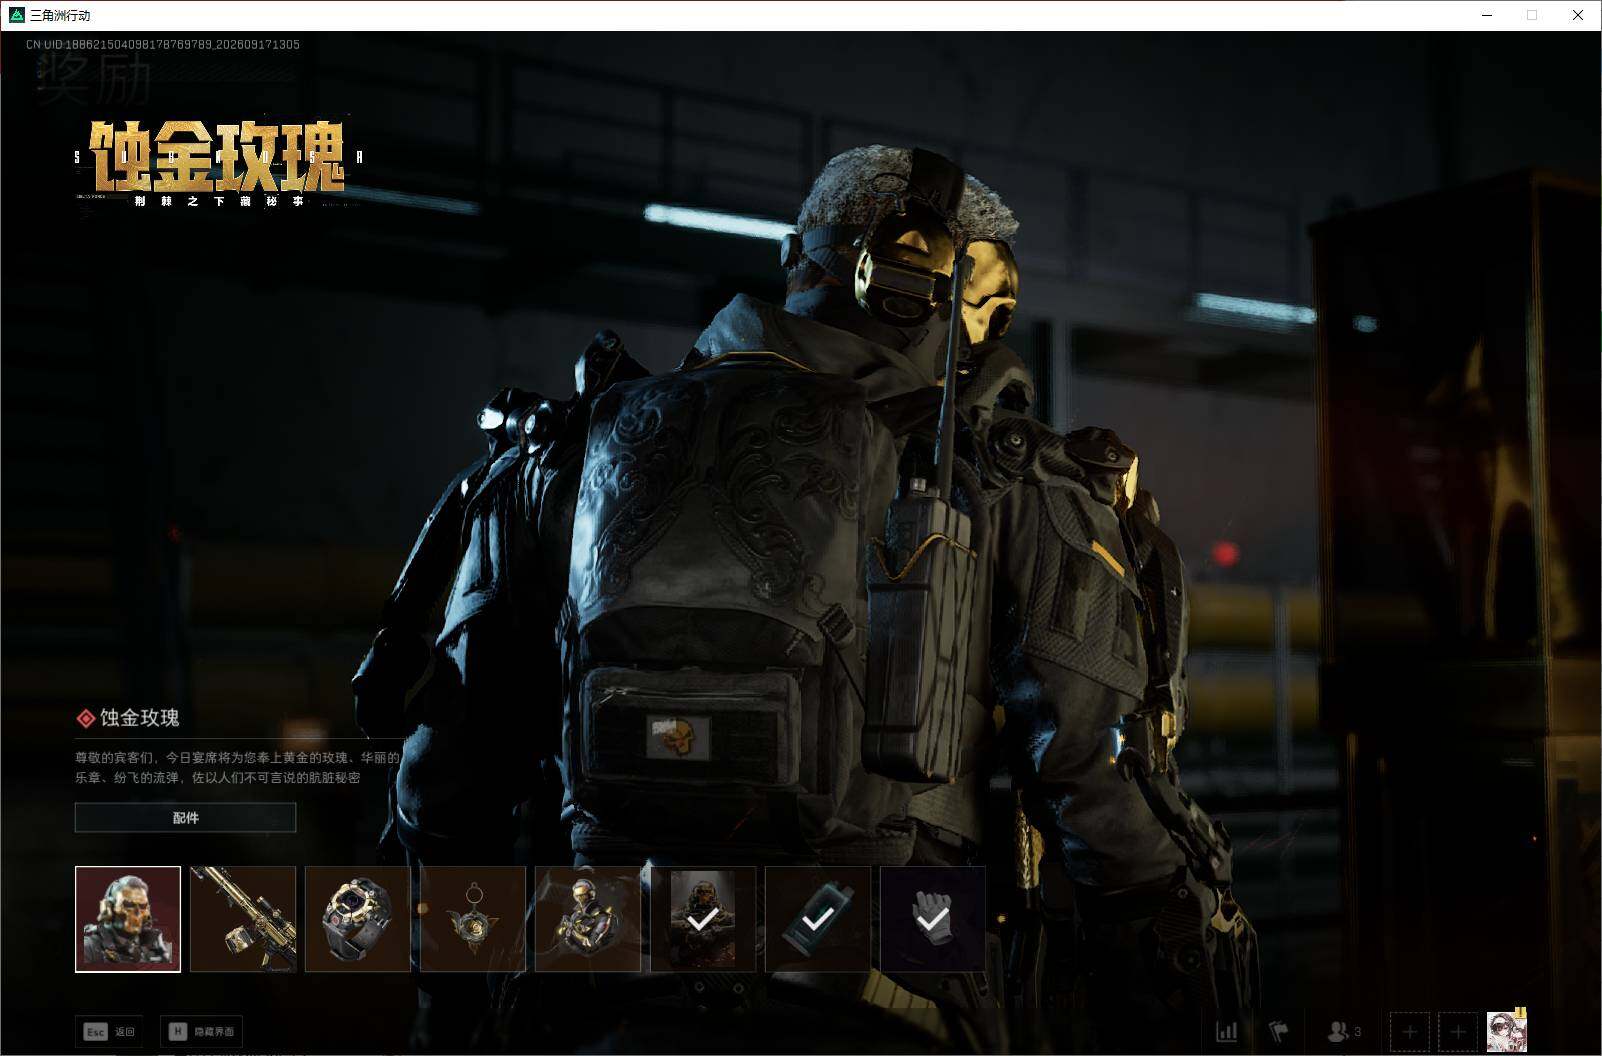1602x1056 pixels.
Task: Click the 蚀金玫瑰 bundle title text
Action: (x=140, y=717)
